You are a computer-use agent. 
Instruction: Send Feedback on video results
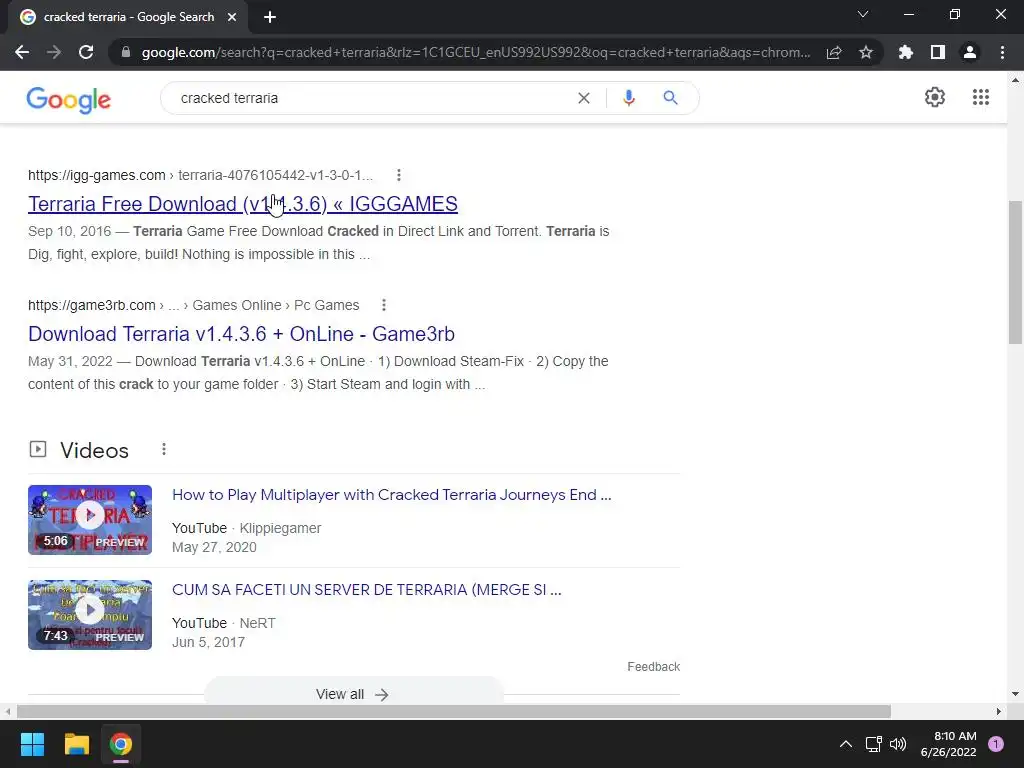(654, 667)
